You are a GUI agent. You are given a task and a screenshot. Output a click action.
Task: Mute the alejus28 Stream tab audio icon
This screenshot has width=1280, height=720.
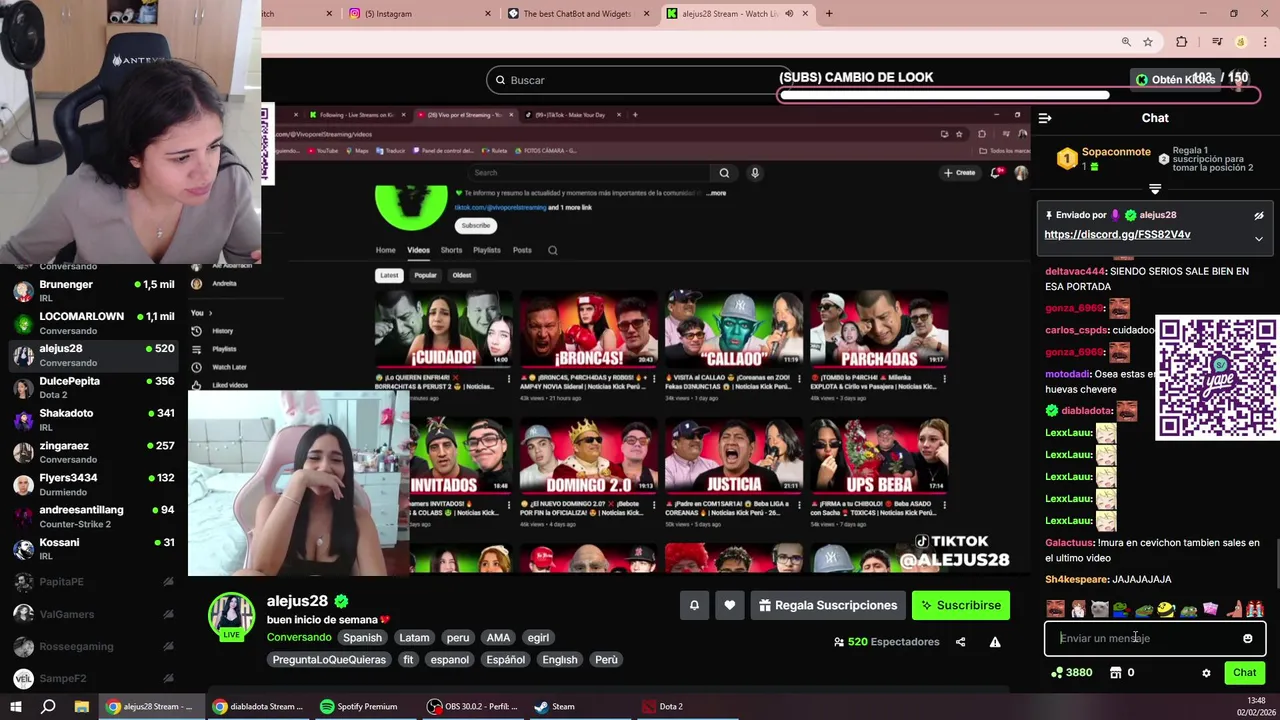(789, 14)
